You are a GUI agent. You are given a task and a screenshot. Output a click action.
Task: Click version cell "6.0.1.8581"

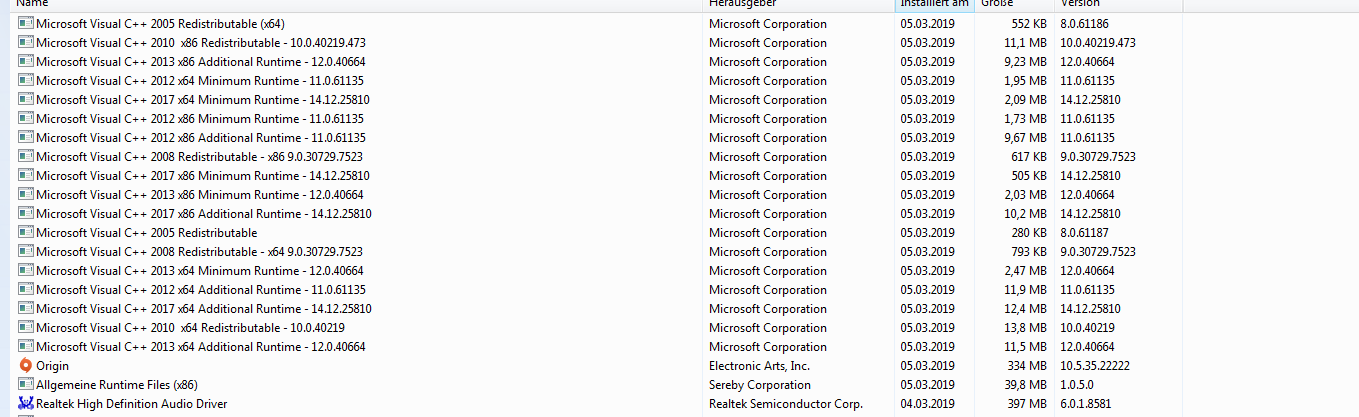click(1085, 403)
